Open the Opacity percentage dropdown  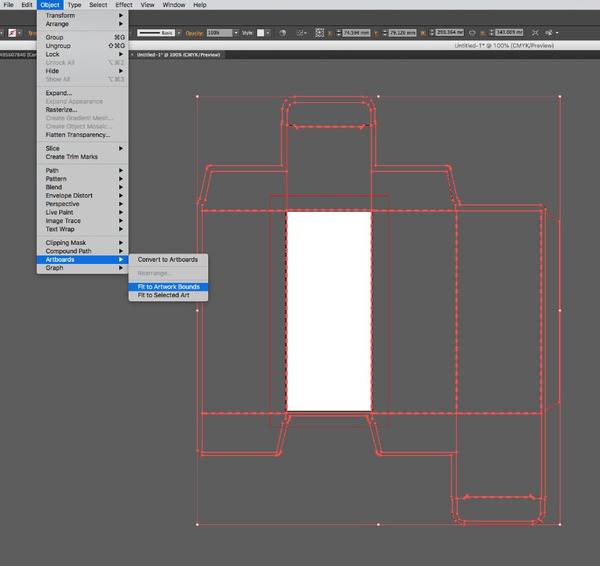236,32
